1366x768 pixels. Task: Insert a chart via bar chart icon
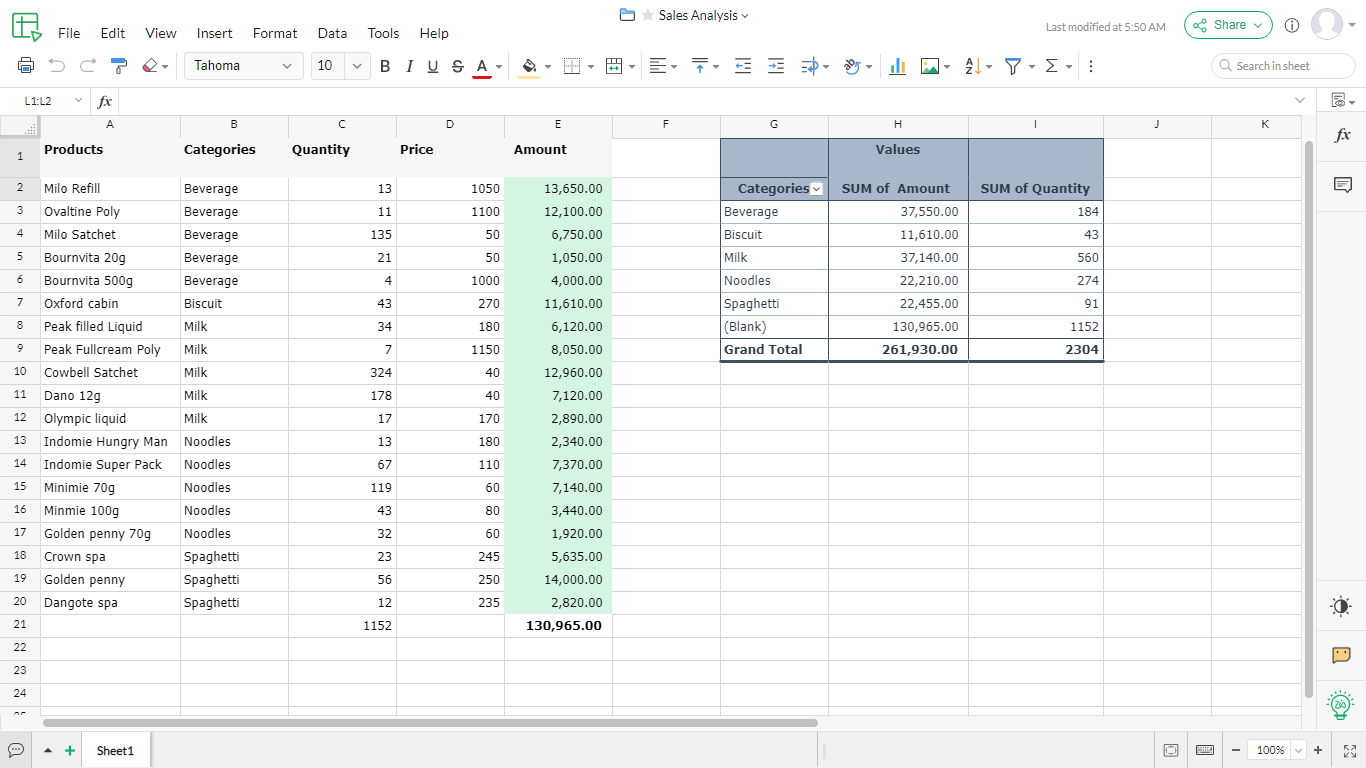pyautogui.click(x=898, y=66)
